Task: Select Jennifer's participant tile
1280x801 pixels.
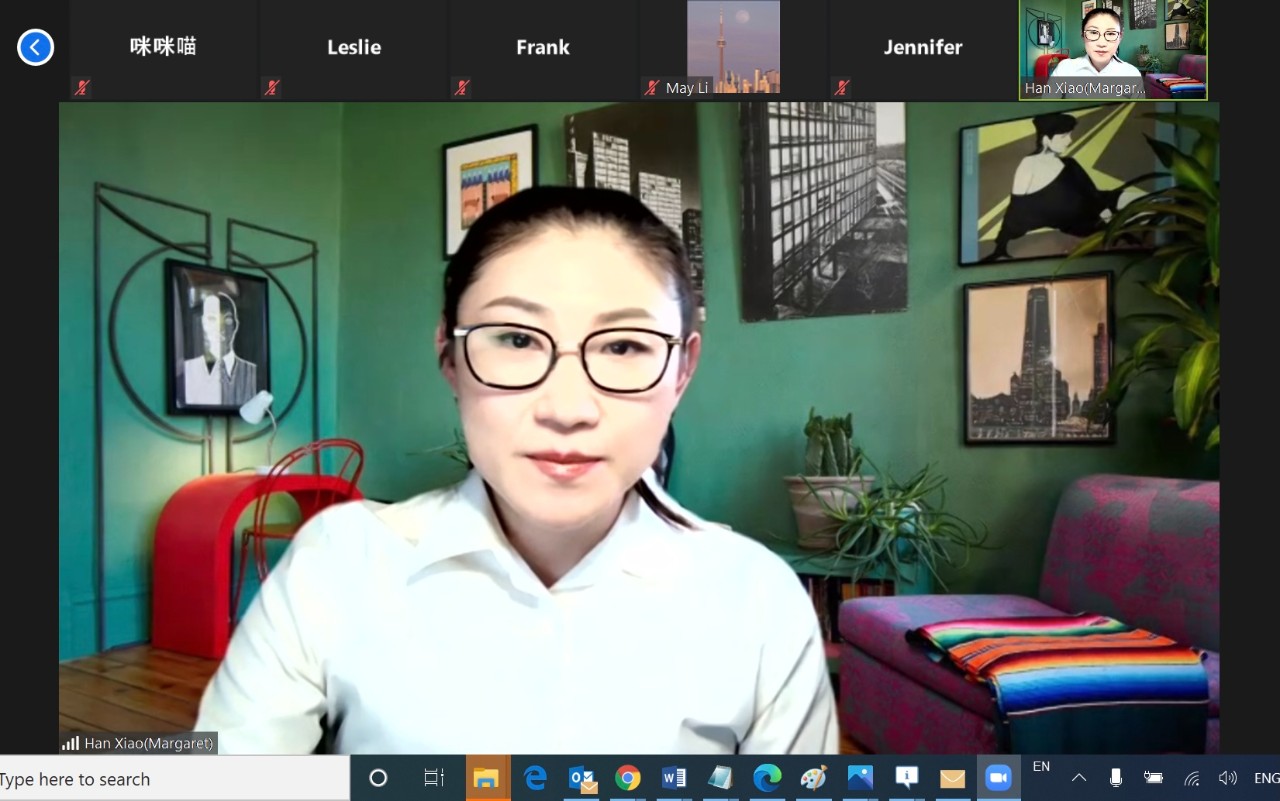Action: point(922,48)
